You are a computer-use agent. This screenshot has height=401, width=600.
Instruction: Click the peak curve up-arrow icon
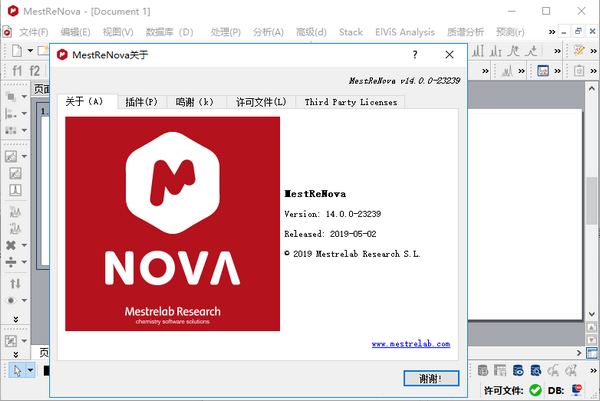513,51
